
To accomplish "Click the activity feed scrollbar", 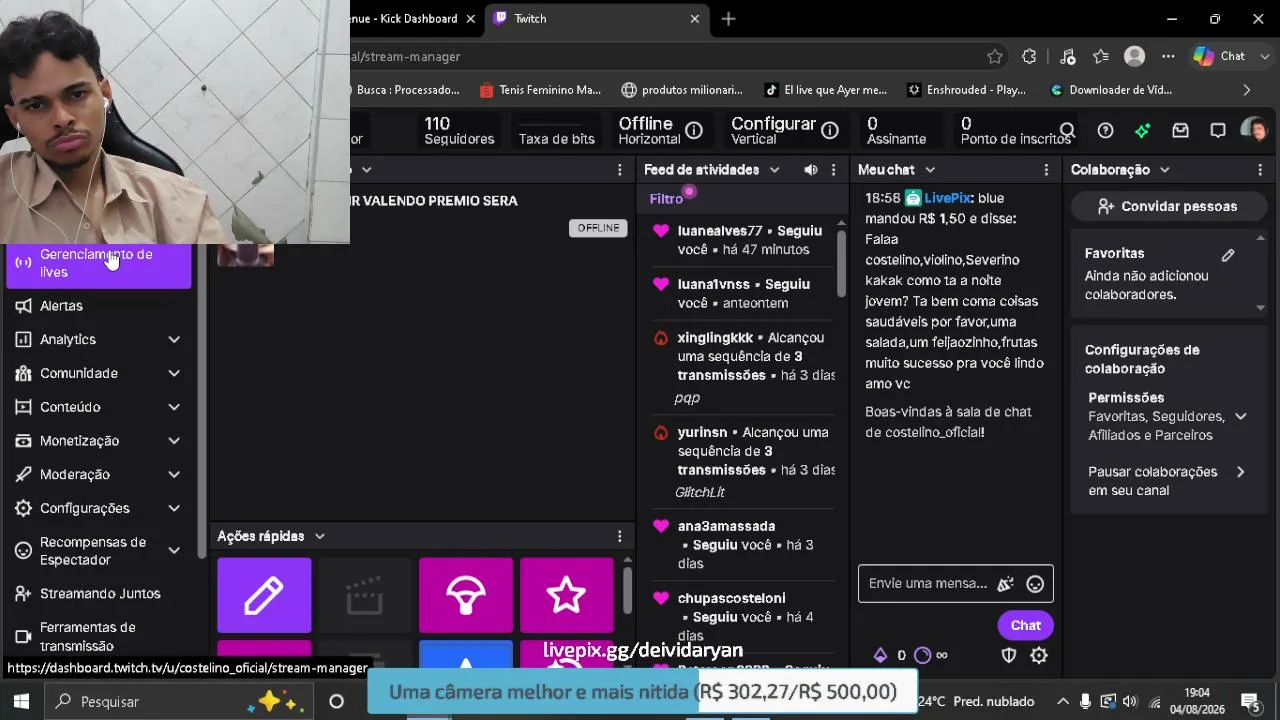I will [x=841, y=265].
